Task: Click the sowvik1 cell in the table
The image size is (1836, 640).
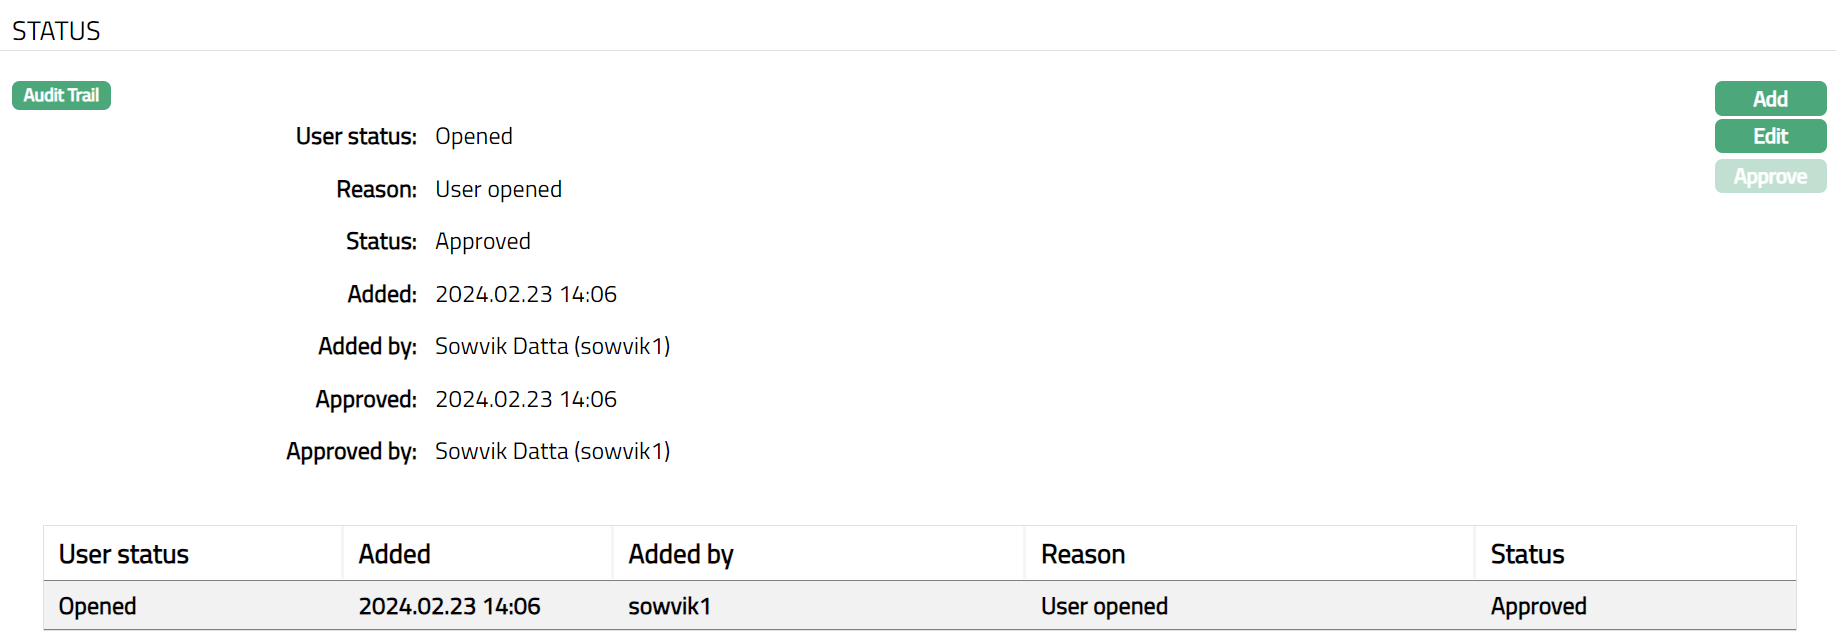Action: [669, 606]
